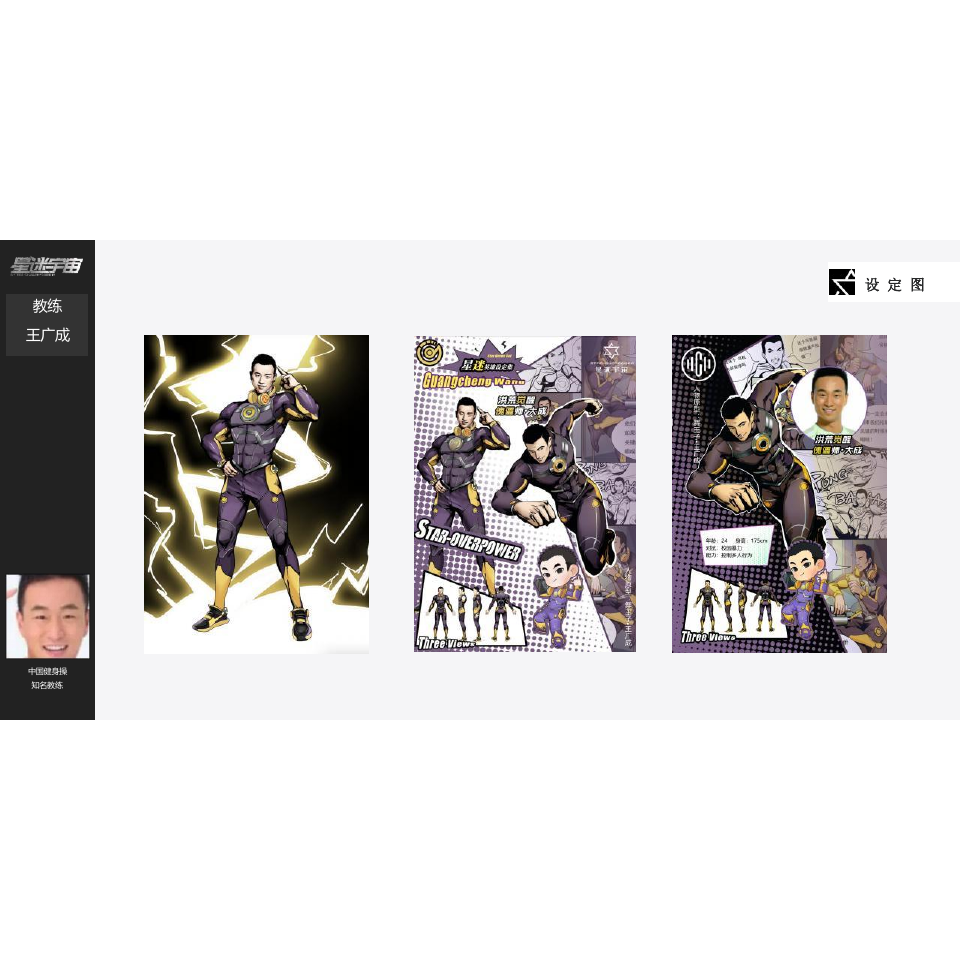The height and width of the screenshot is (960, 960).
Task: Click the 设定图 heading label
Action: tap(894, 285)
